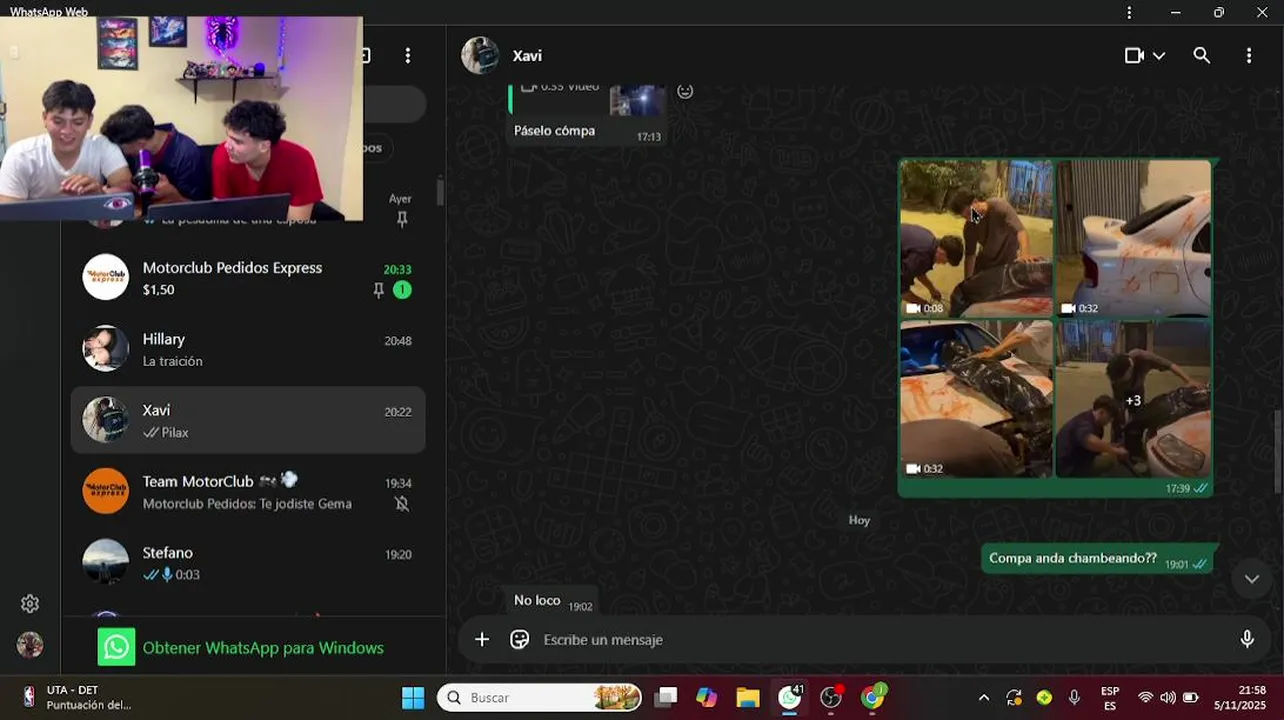1284x720 pixels.
Task: Open the Hillary chat
Action: [248, 349]
